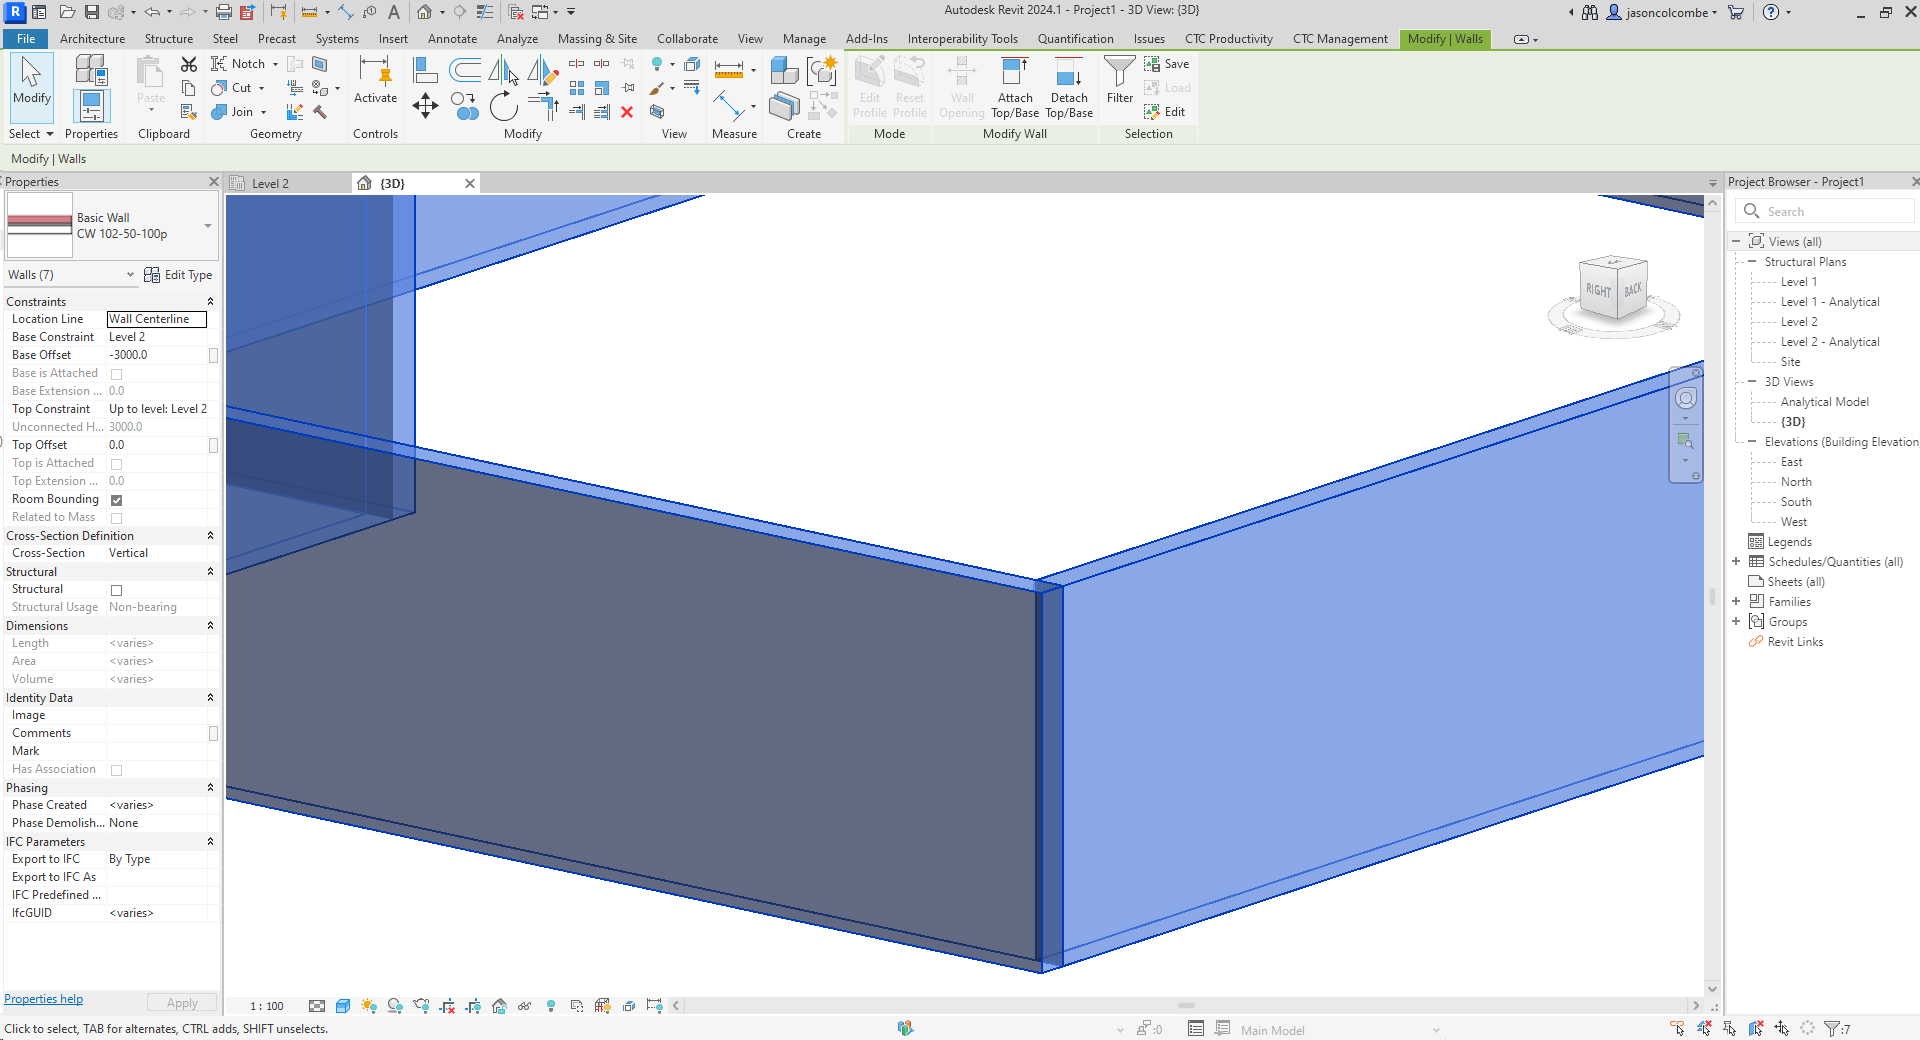1920x1040 pixels.
Task: Open the Architecture ribbon tab
Action: [x=92, y=39]
